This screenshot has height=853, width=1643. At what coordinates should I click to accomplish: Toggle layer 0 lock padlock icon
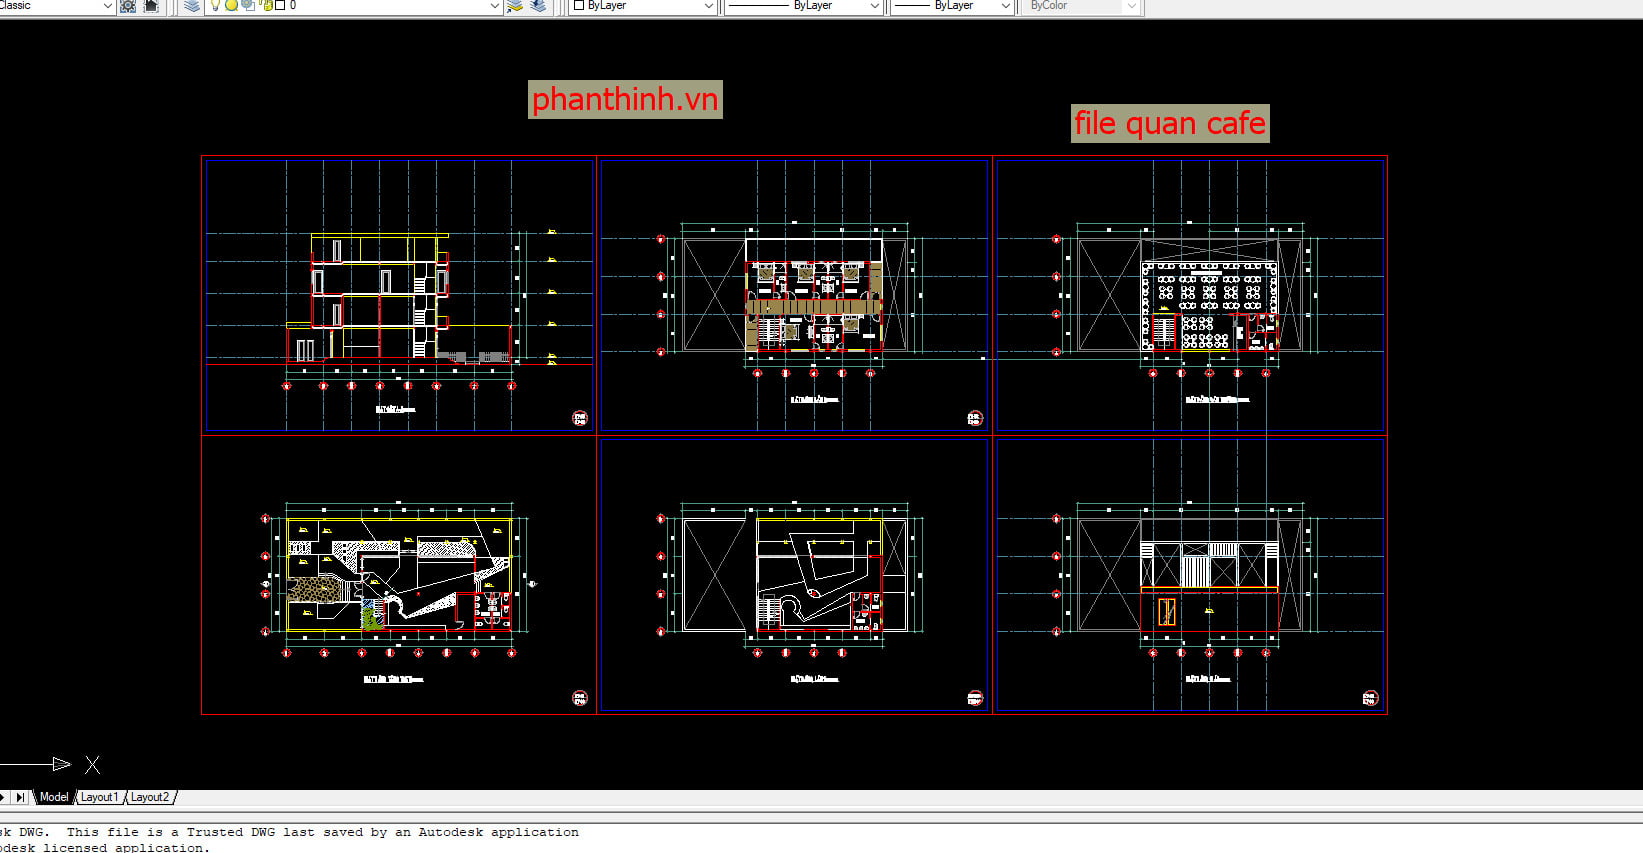point(265,5)
